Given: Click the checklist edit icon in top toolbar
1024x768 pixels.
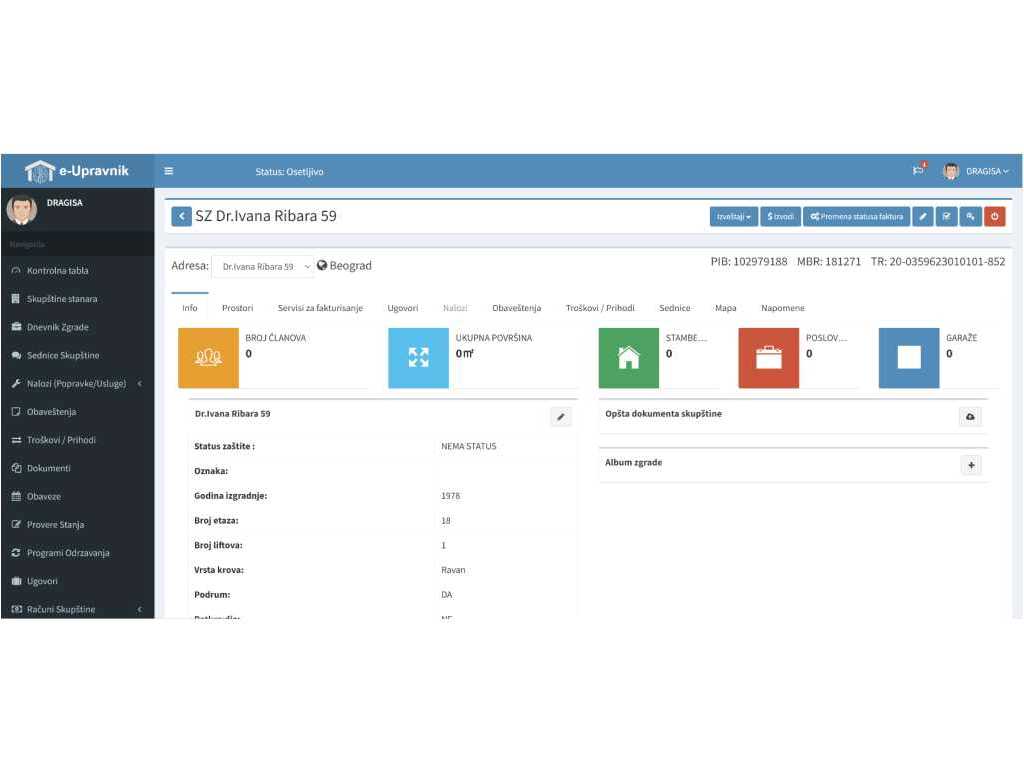Looking at the screenshot, I should pyautogui.click(x=947, y=216).
